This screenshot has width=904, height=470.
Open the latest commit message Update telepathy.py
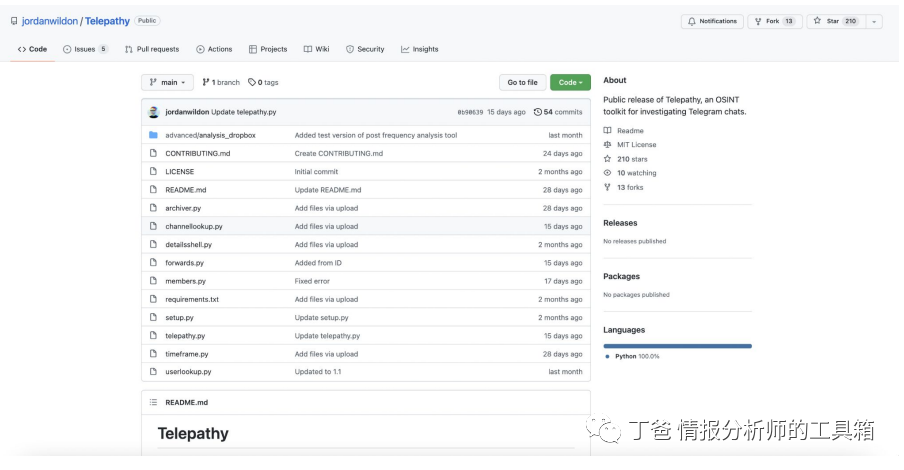tap(244, 112)
